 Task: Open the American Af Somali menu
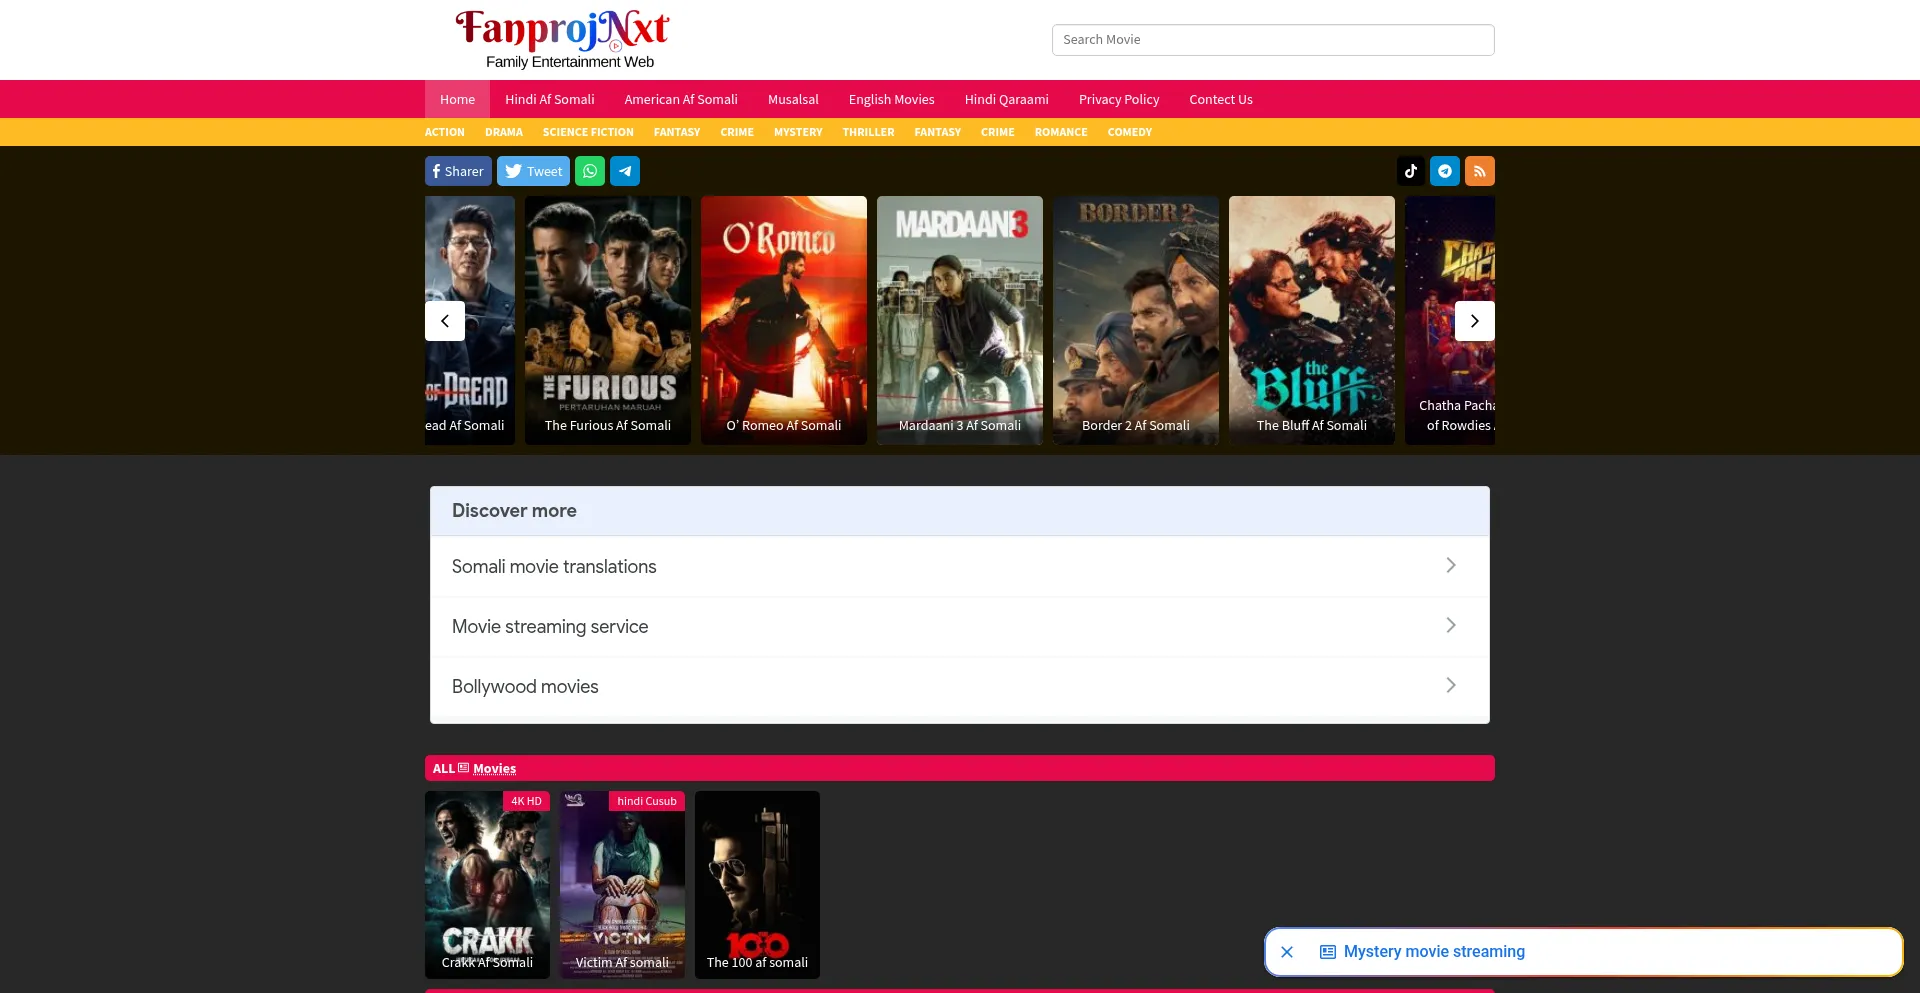coord(681,99)
